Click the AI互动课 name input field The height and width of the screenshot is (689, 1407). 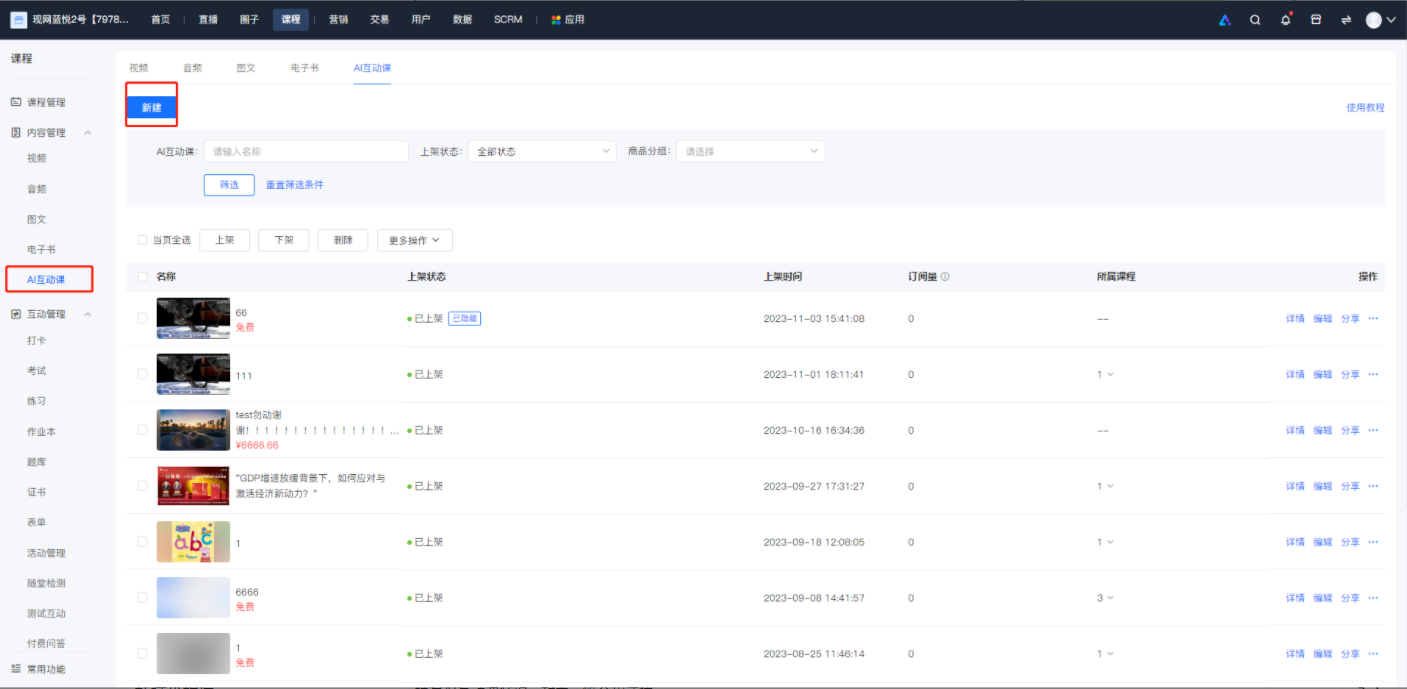pyautogui.click(x=305, y=150)
